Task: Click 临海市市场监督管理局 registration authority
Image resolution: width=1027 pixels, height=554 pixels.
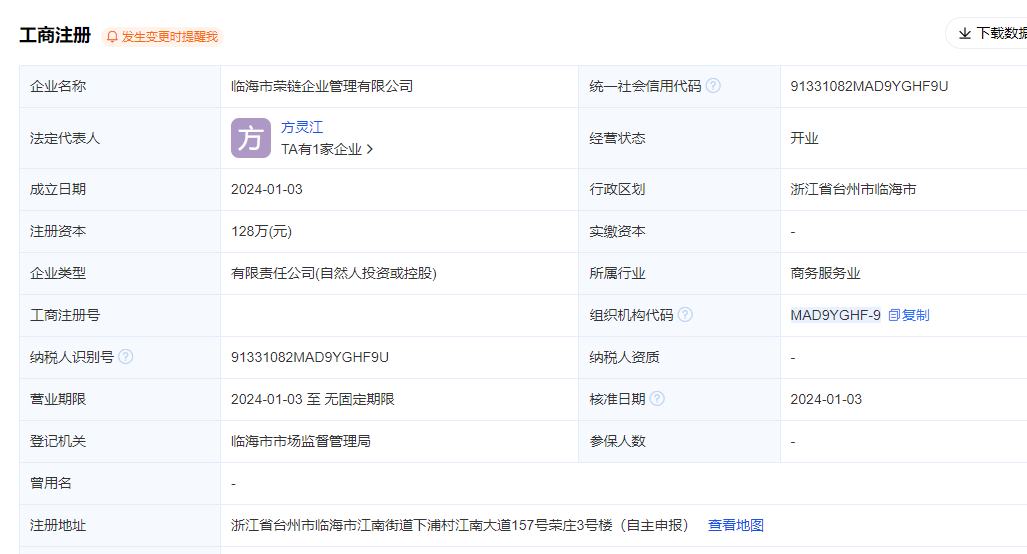Action: click(301, 441)
